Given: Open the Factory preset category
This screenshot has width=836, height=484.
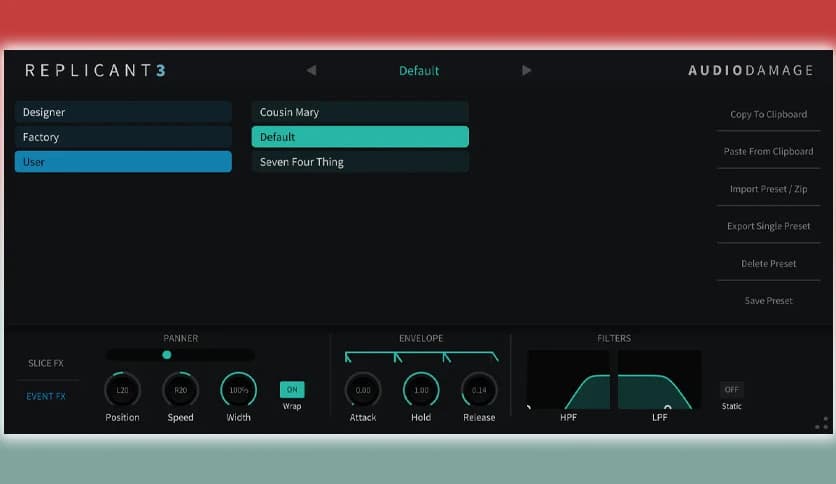Looking at the screenshot, I should (x=123, y=137).
